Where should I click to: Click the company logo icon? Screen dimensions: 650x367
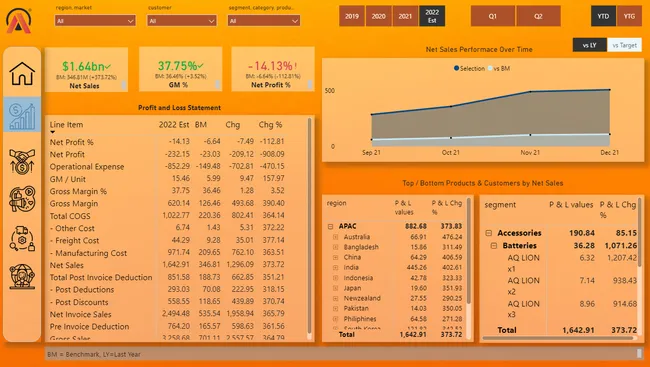coord(19,21)
